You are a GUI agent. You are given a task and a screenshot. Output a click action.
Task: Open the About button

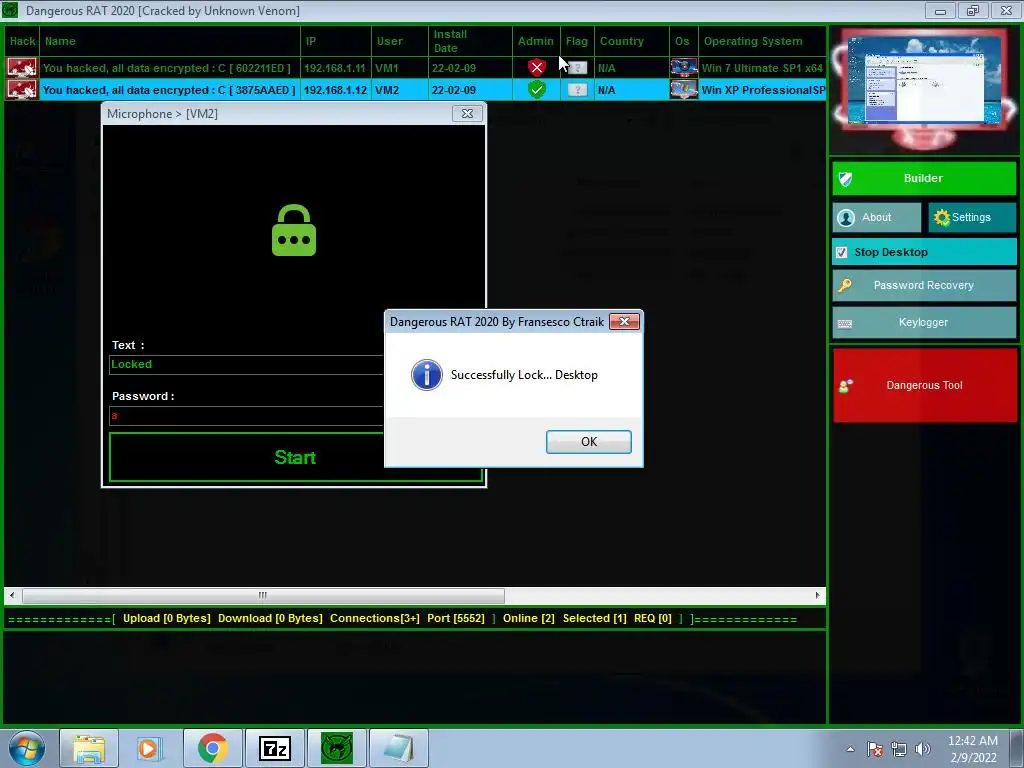(x=876, y=217)
